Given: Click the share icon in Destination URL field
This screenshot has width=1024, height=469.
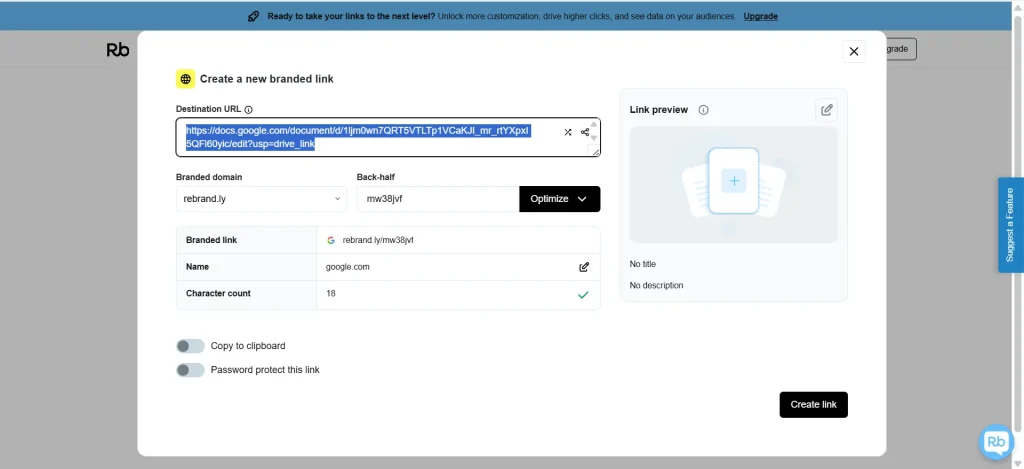Looking at the screenshot, I should [x=584, y=132].
